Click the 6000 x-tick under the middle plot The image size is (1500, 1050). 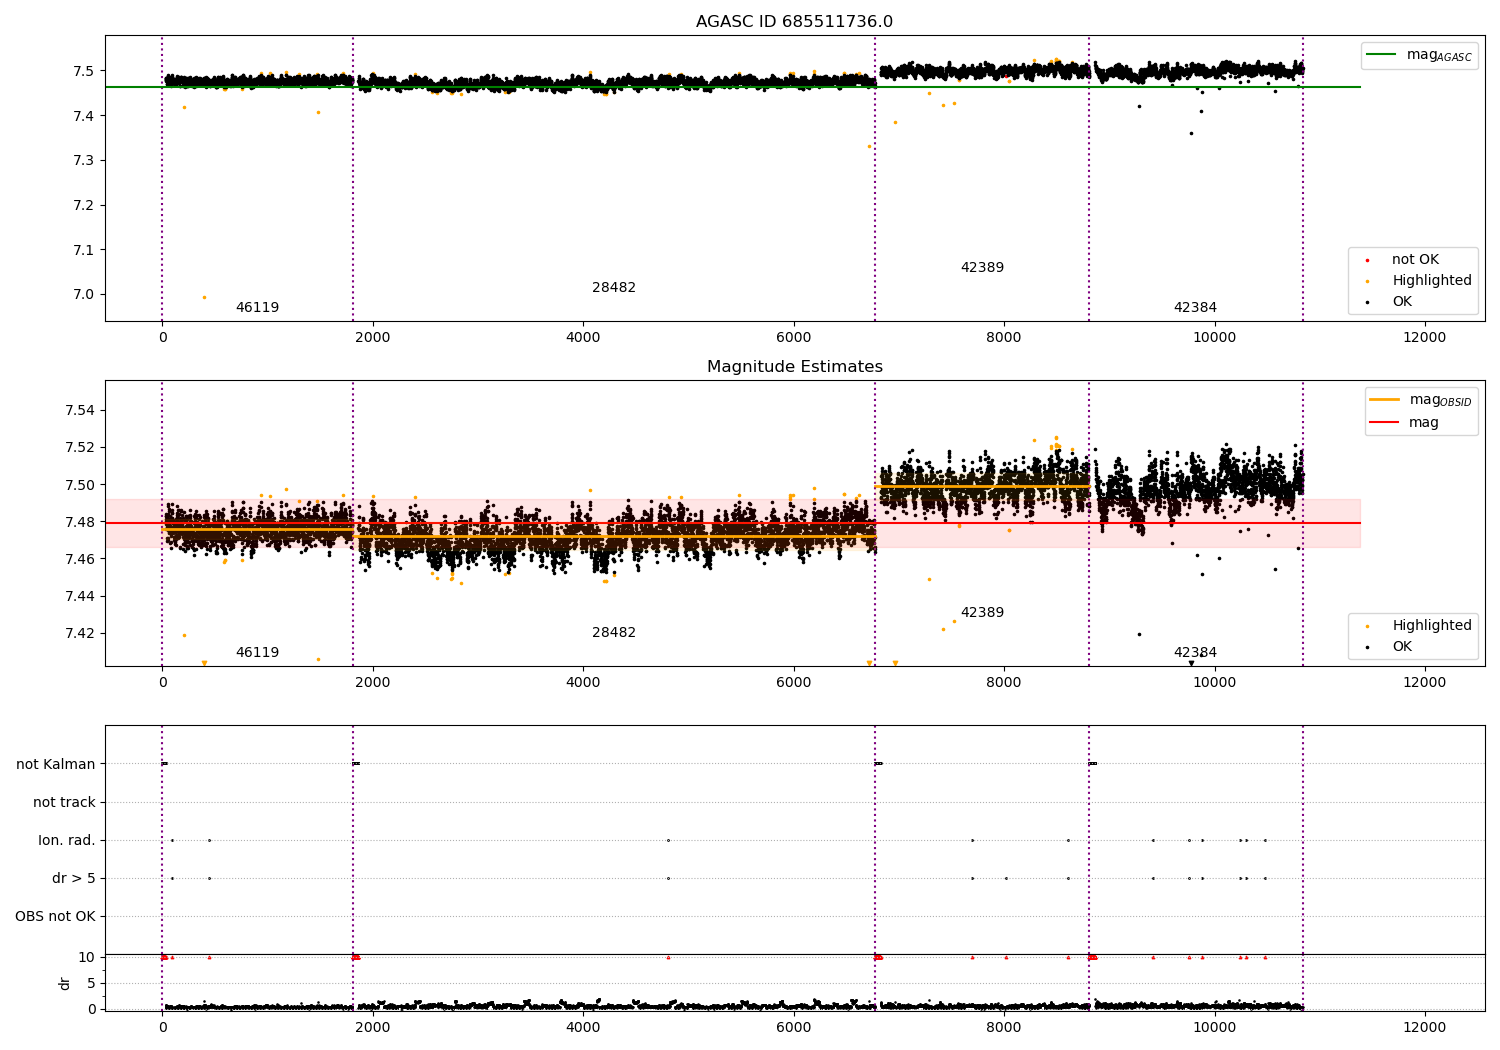click(794, 682)
